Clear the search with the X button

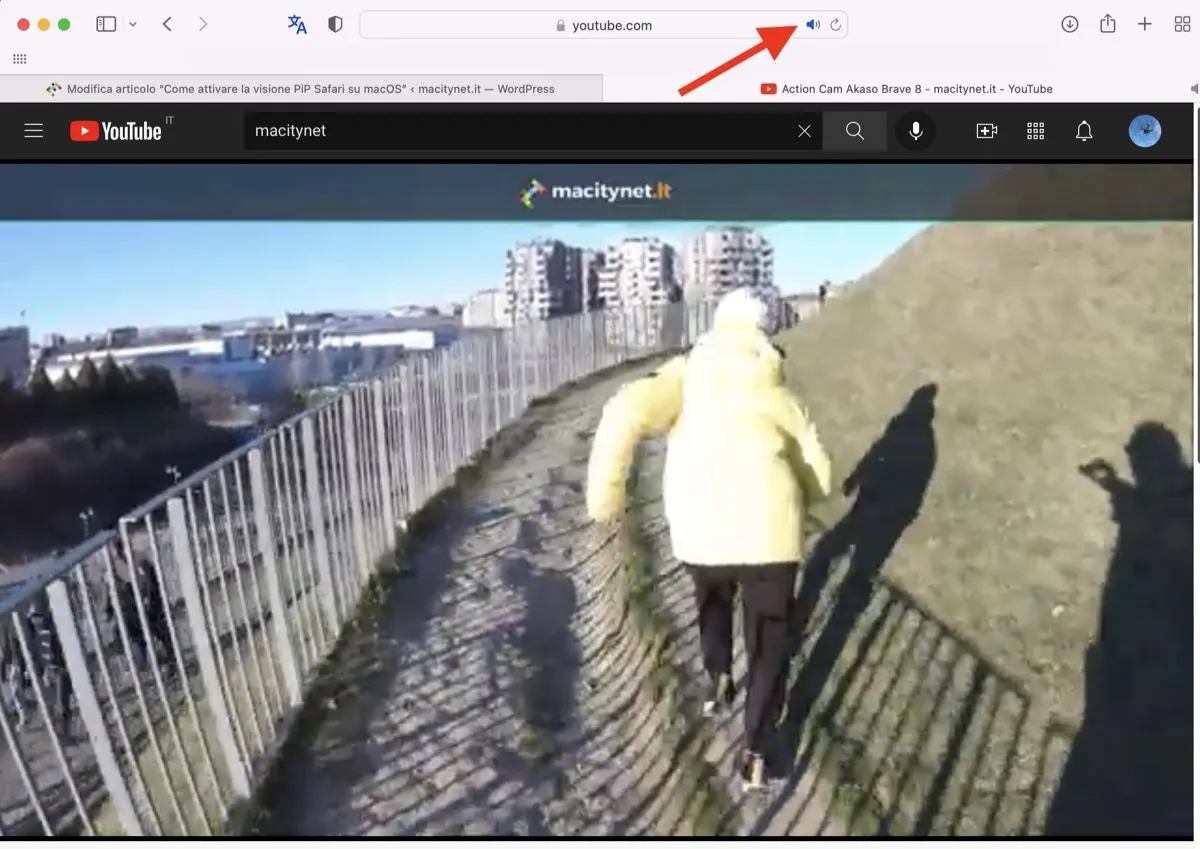pos(804,130)
